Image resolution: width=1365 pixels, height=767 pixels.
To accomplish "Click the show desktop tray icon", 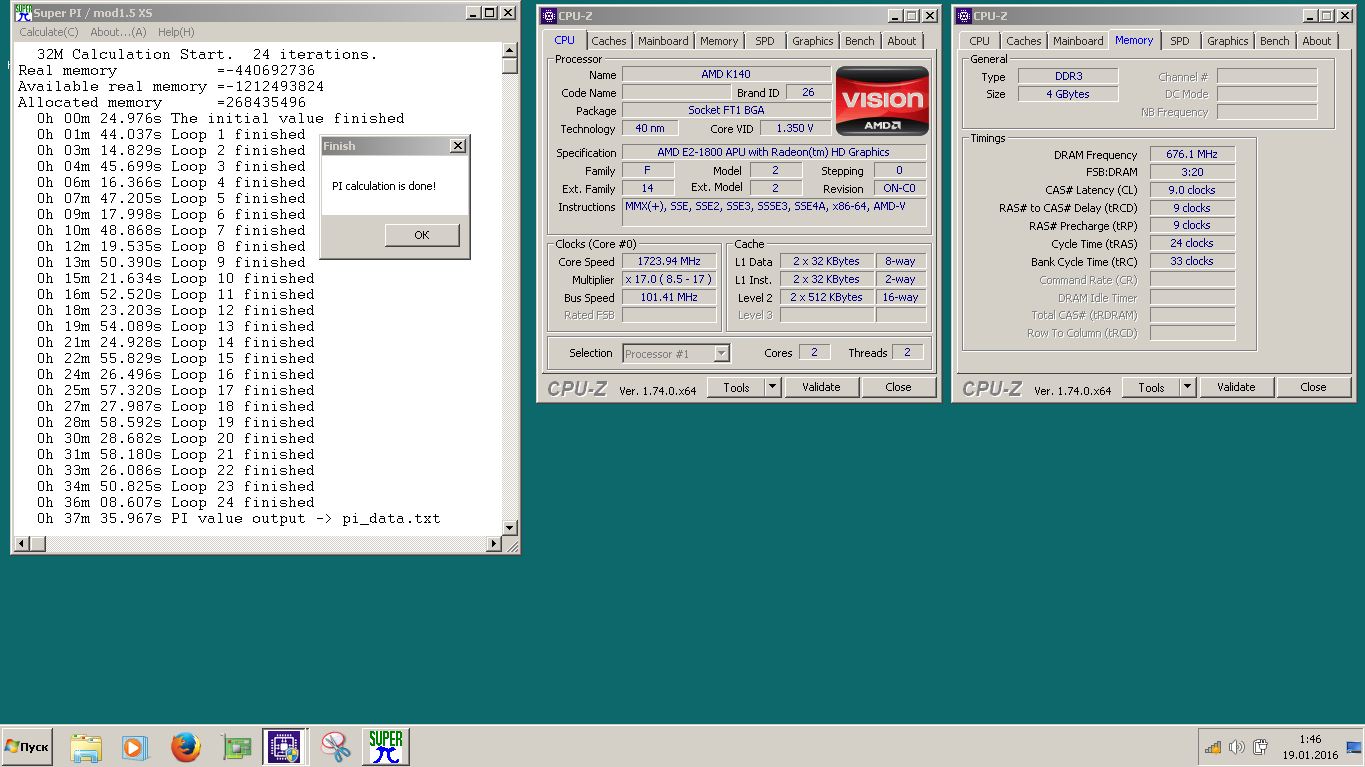I will pos(1354,747).
